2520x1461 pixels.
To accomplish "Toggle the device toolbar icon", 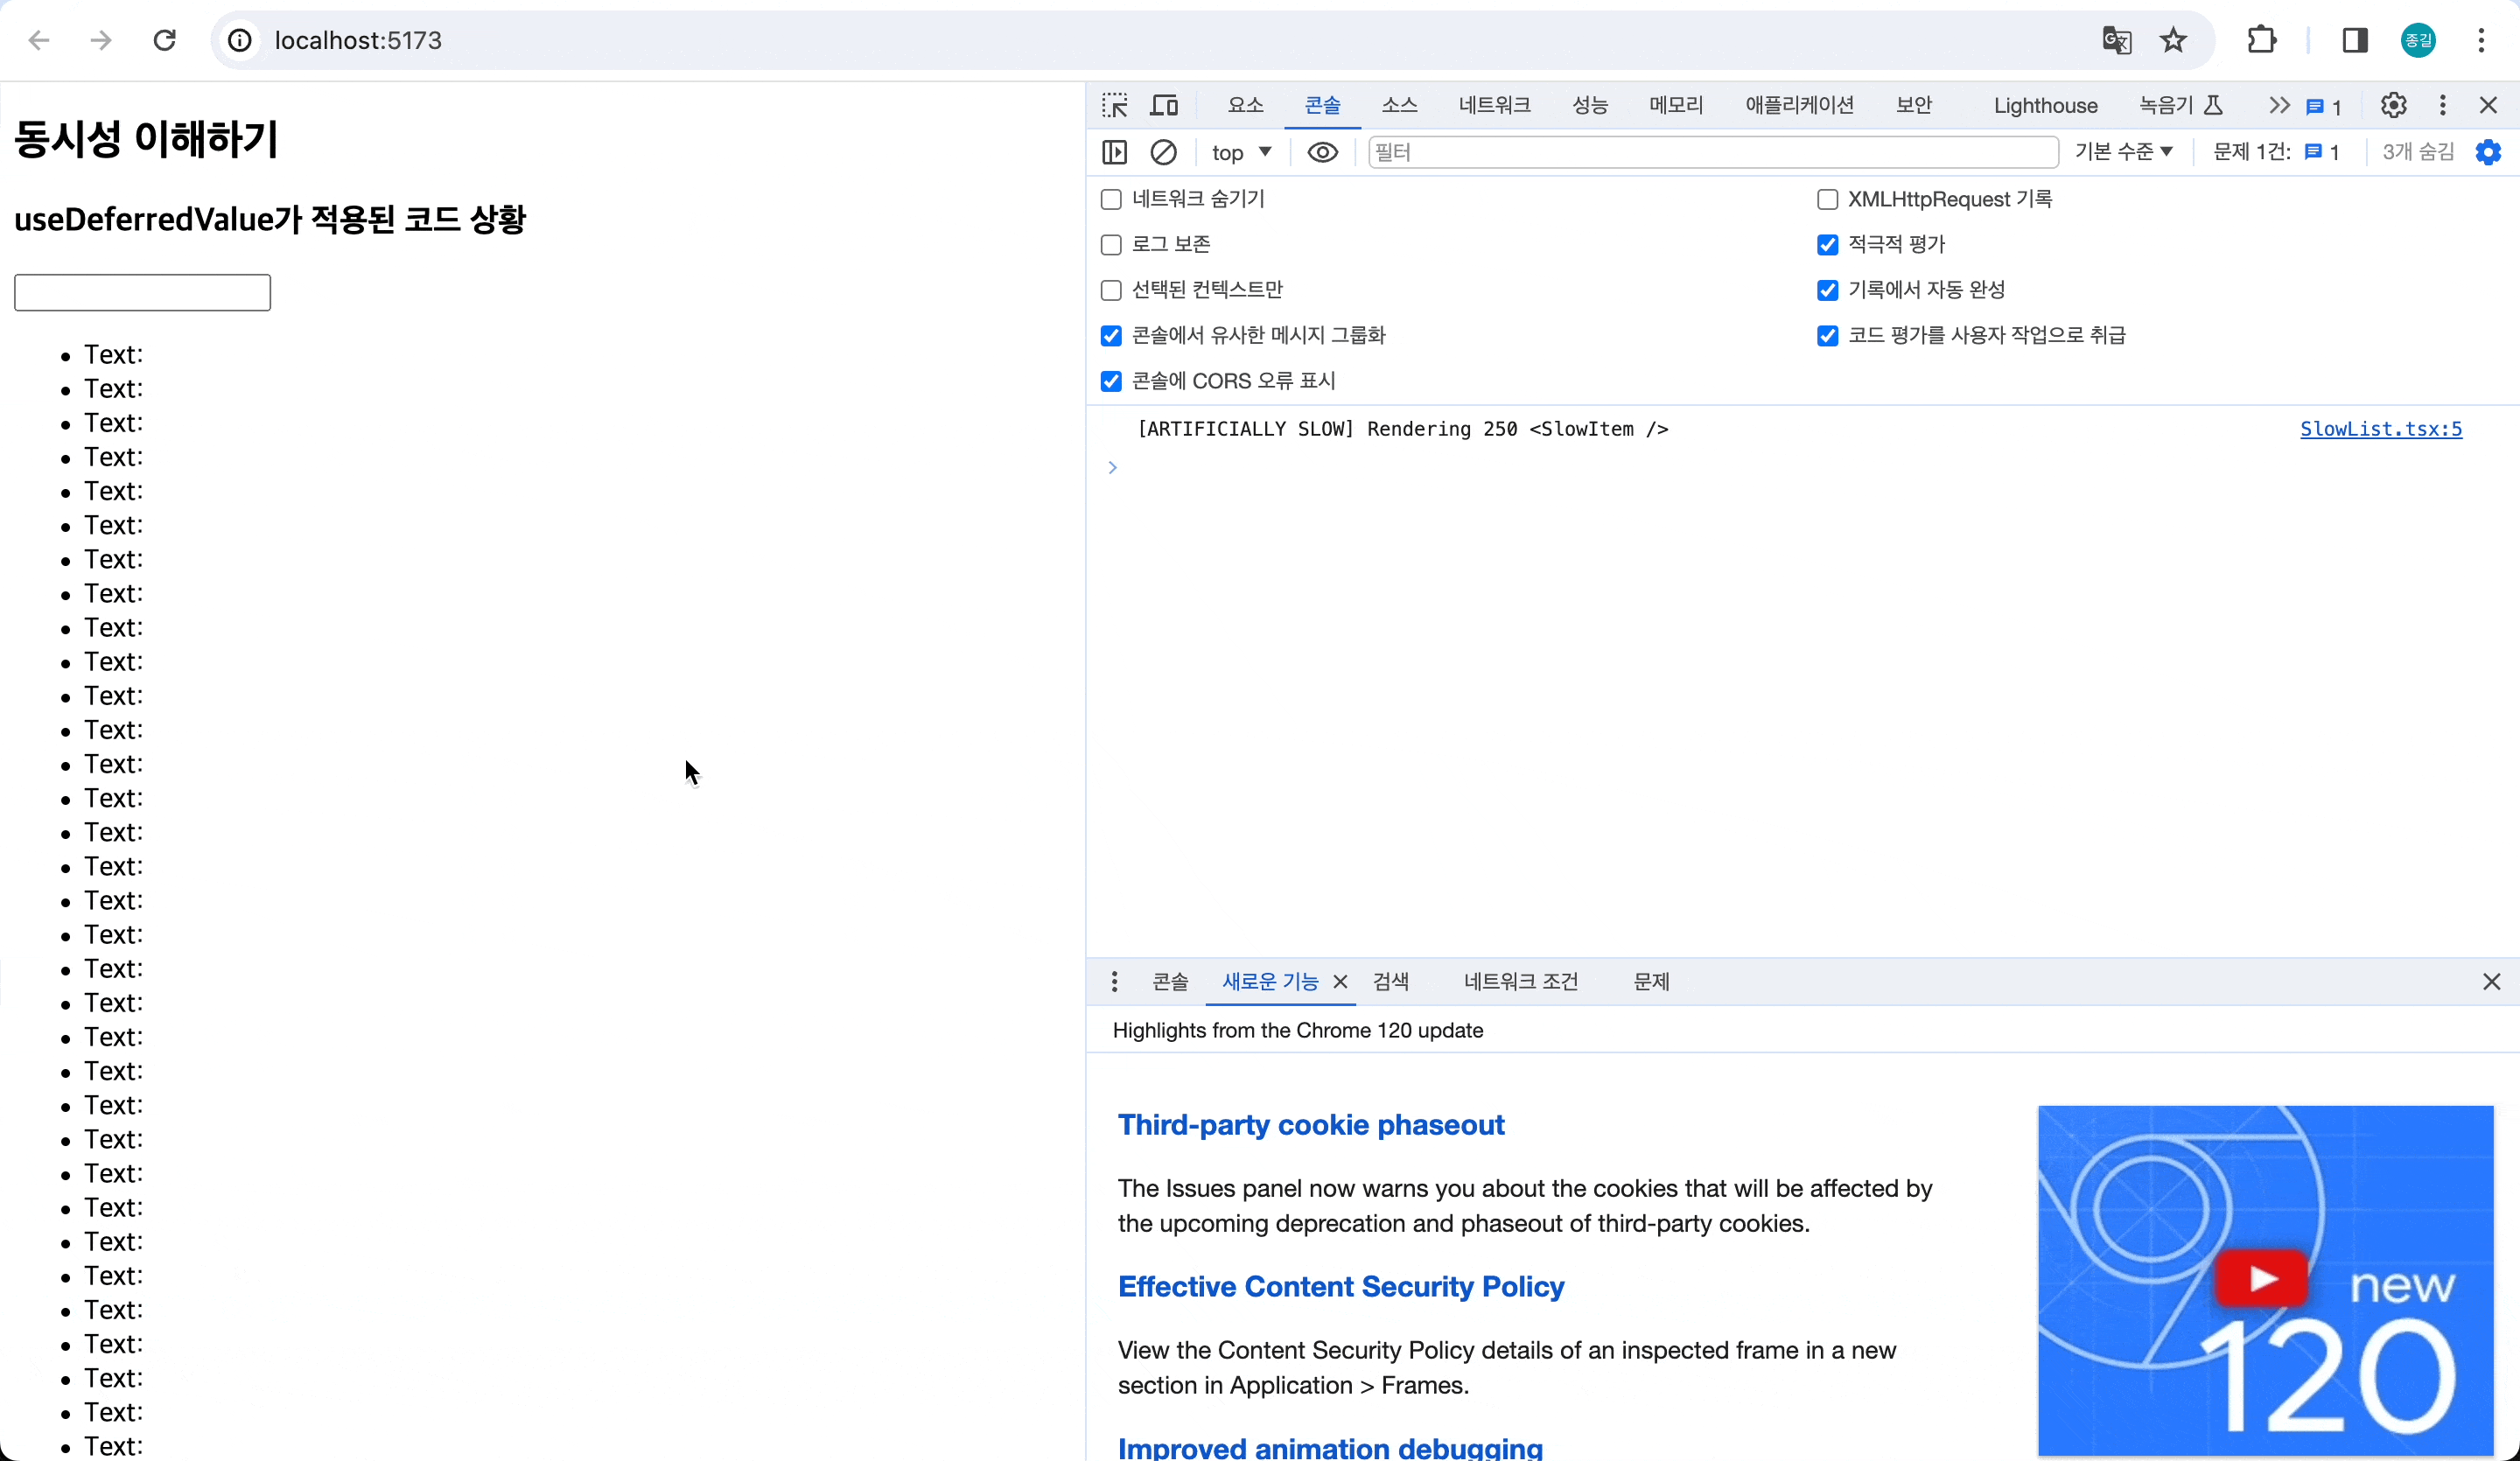I will 1164,105.
